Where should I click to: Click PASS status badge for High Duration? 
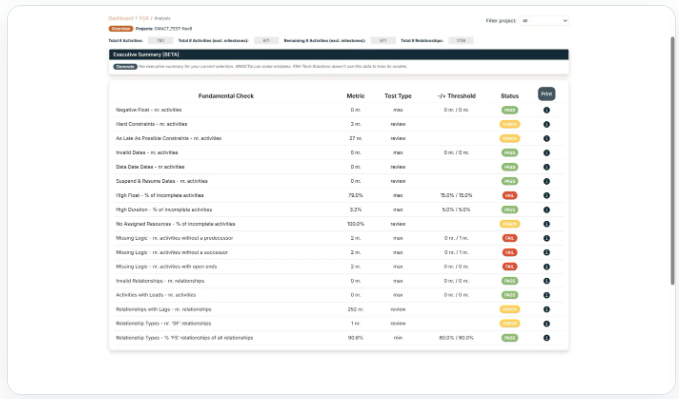(510, 210)
